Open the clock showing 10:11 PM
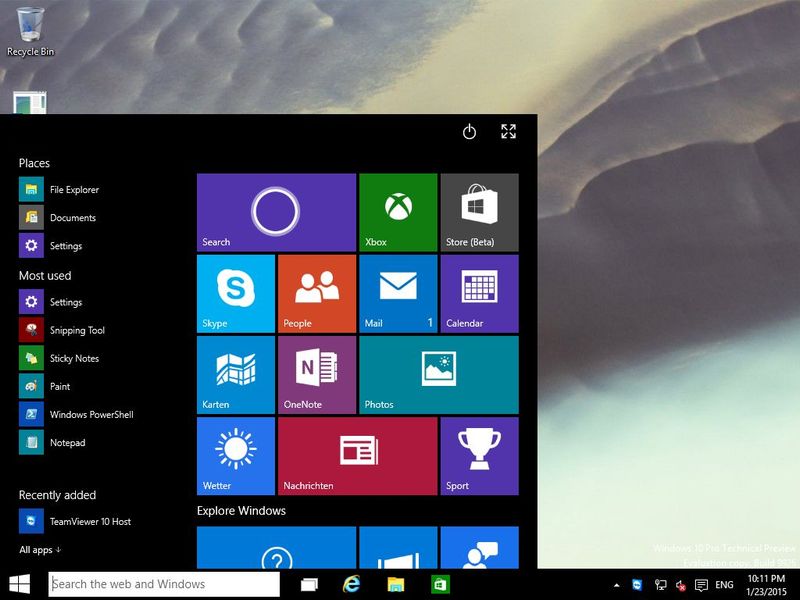The height and width of the screenshot is (600, 800). point(766,585)
